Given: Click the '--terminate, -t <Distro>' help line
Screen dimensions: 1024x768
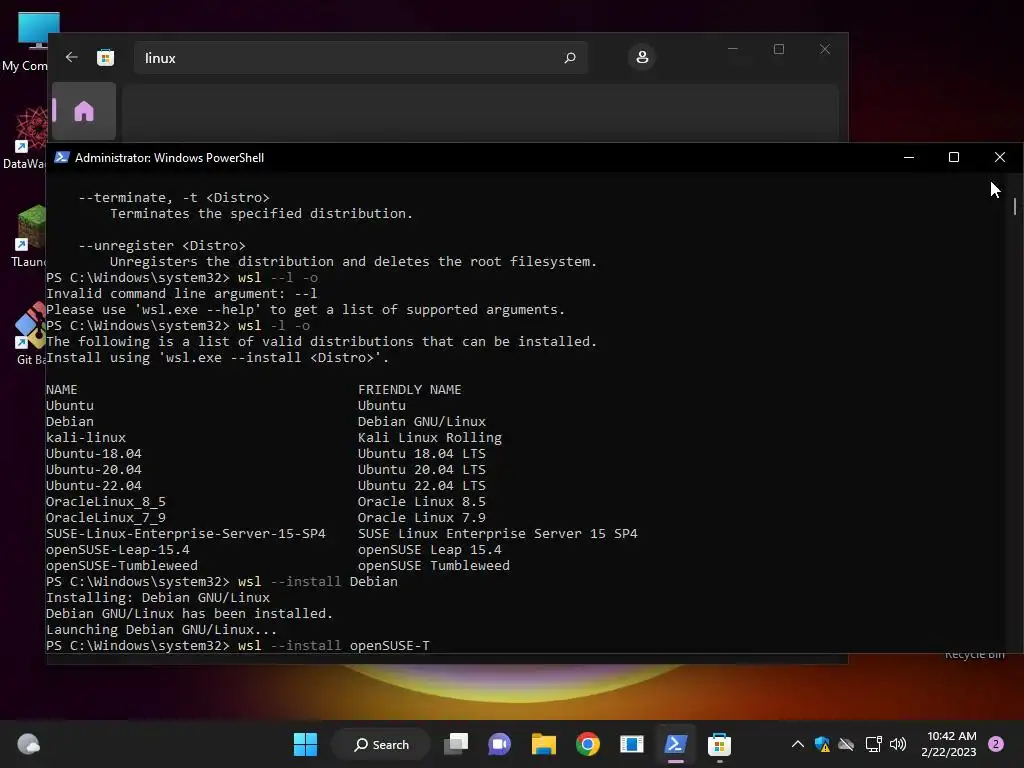Looking at the screenshot, I should tap(174, 197).
